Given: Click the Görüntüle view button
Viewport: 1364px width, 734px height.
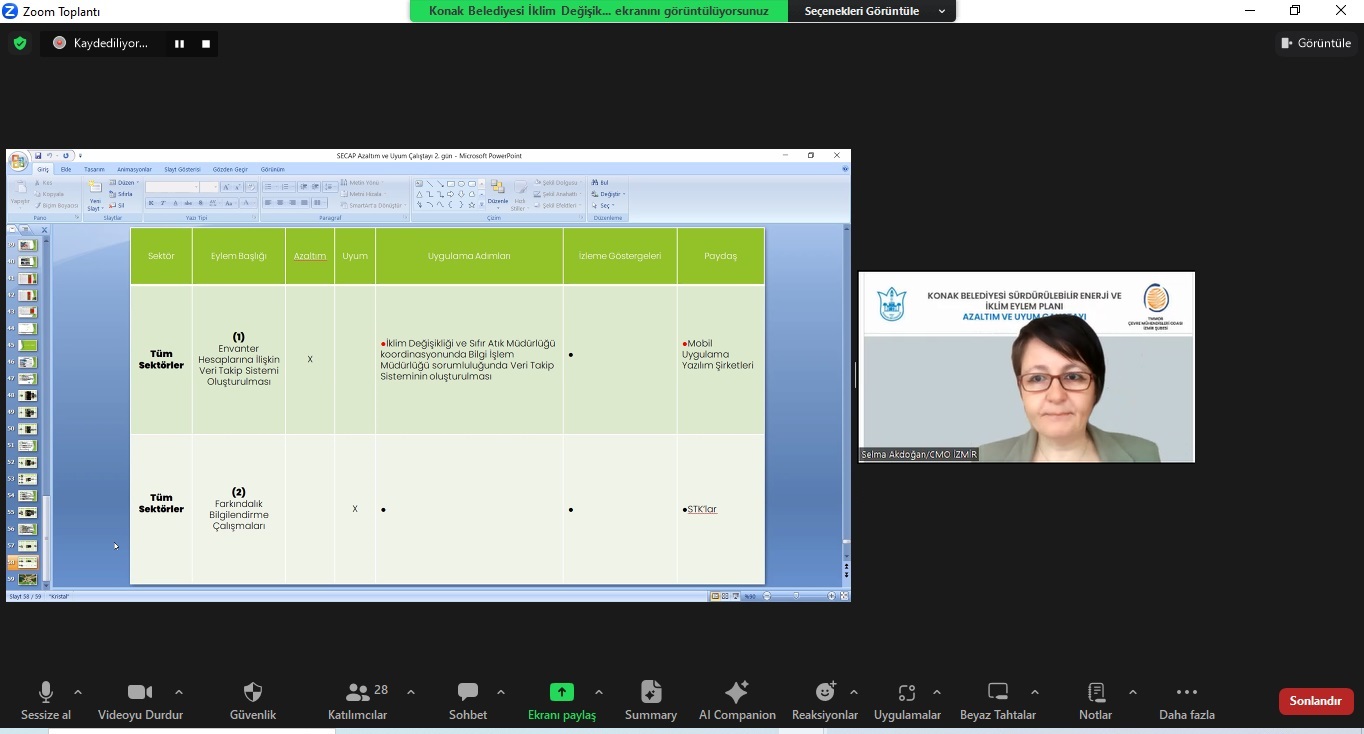Looking at the screenshot, I should [1316, 43].
